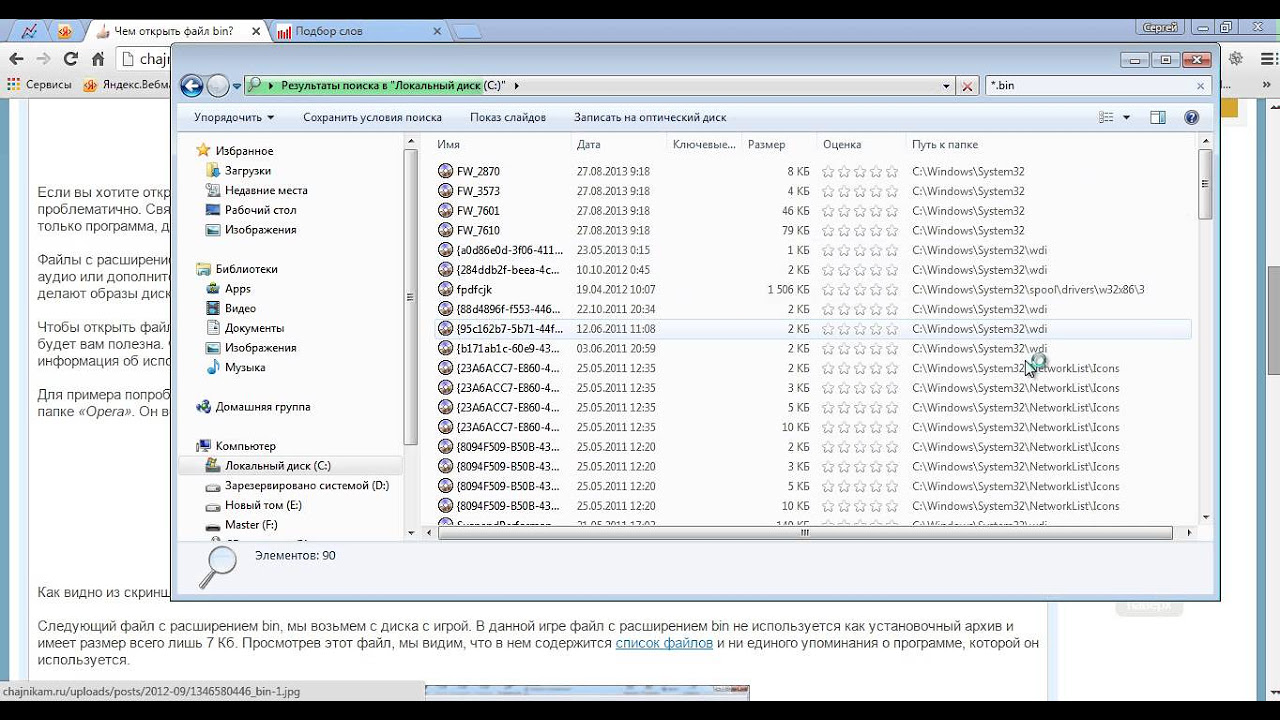Reload the page in Chrome
1280x720 pixels.
pos(71,59)
